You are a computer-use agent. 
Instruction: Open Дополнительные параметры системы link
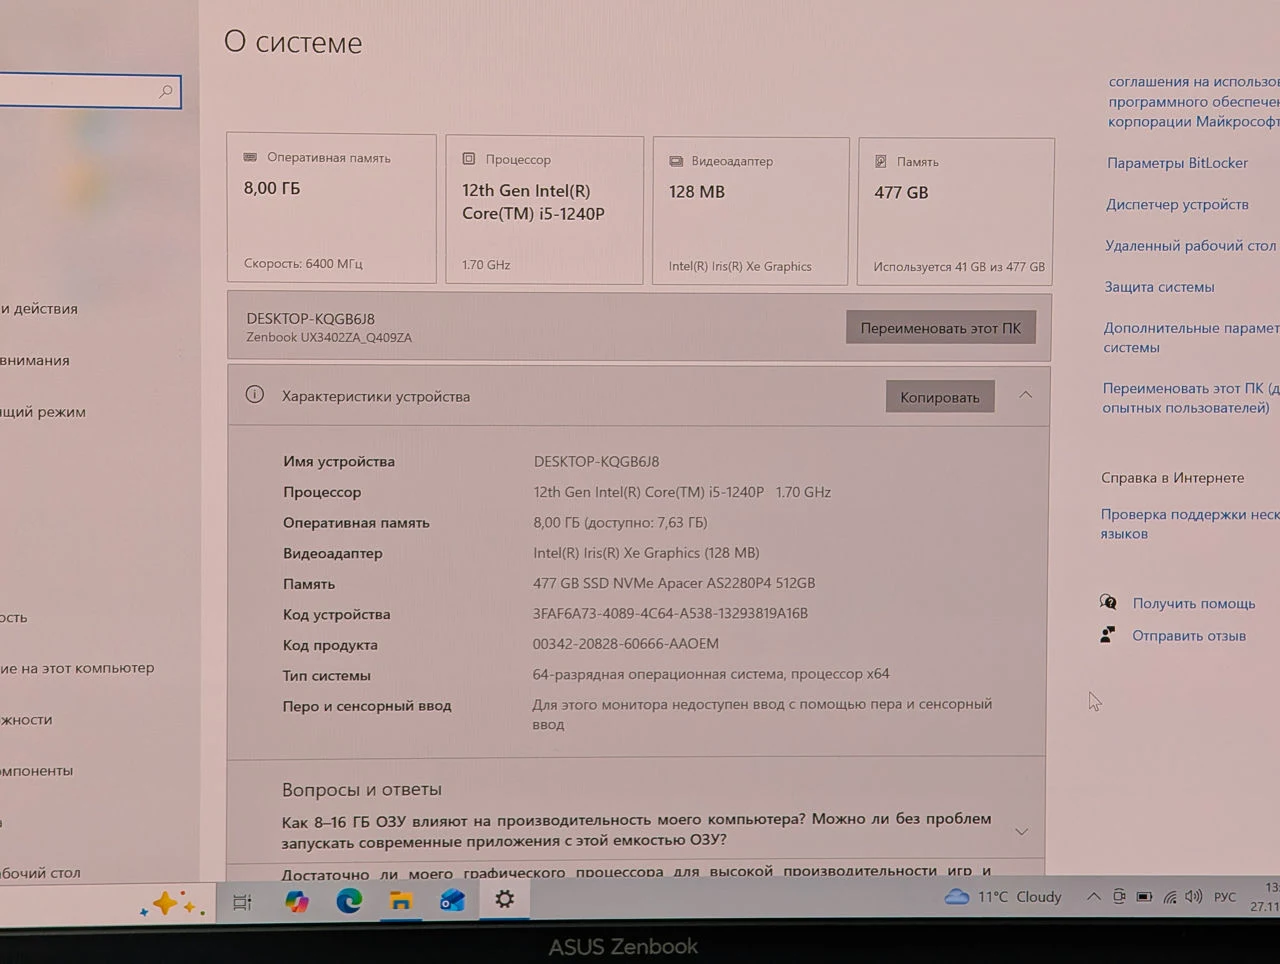pos(1191,337)
